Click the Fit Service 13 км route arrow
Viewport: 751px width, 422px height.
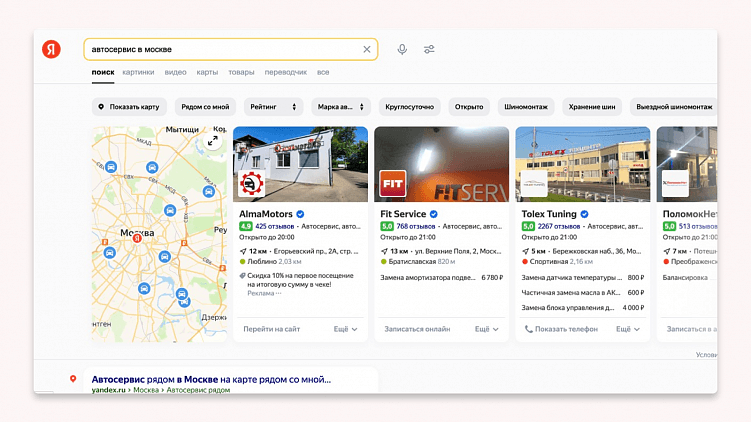384,251
